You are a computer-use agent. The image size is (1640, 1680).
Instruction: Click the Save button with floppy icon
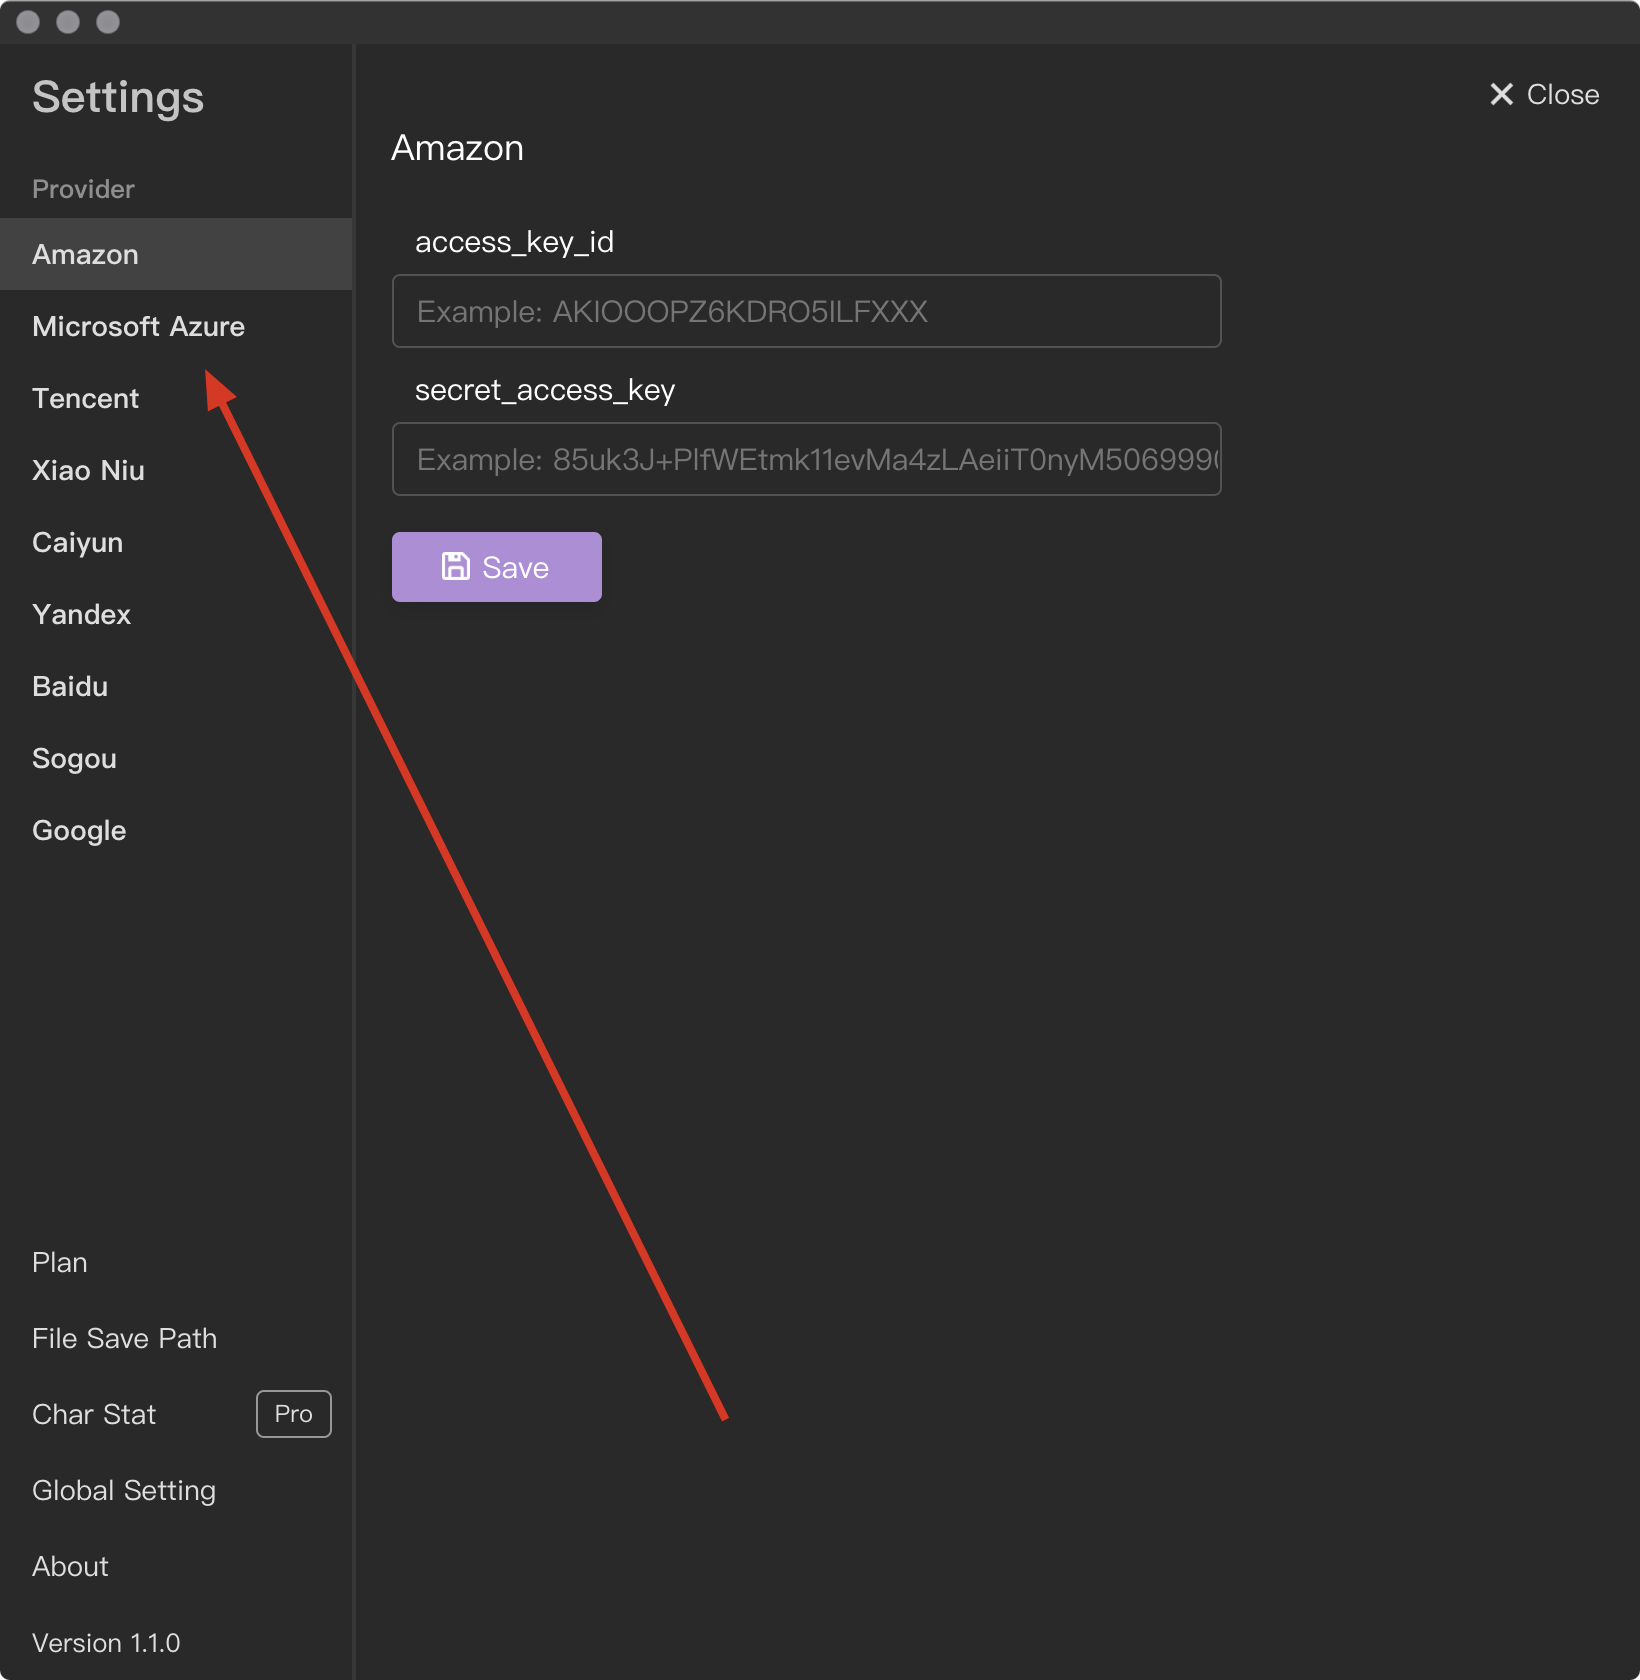496,567
